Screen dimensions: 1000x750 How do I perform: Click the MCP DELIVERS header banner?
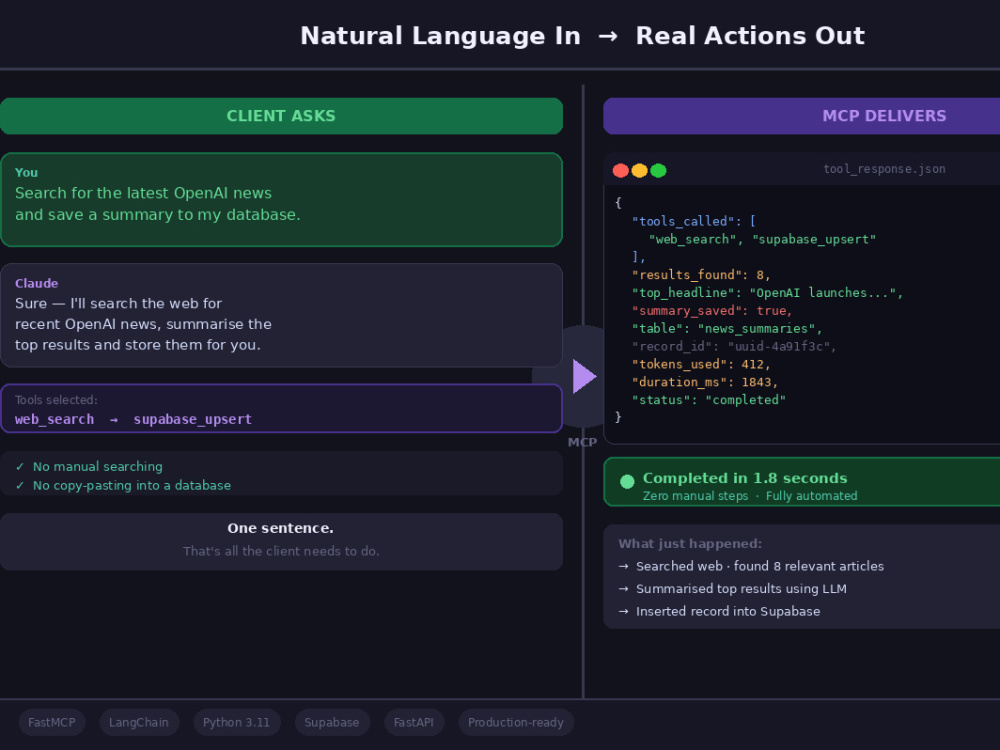(x=802, y=116)
